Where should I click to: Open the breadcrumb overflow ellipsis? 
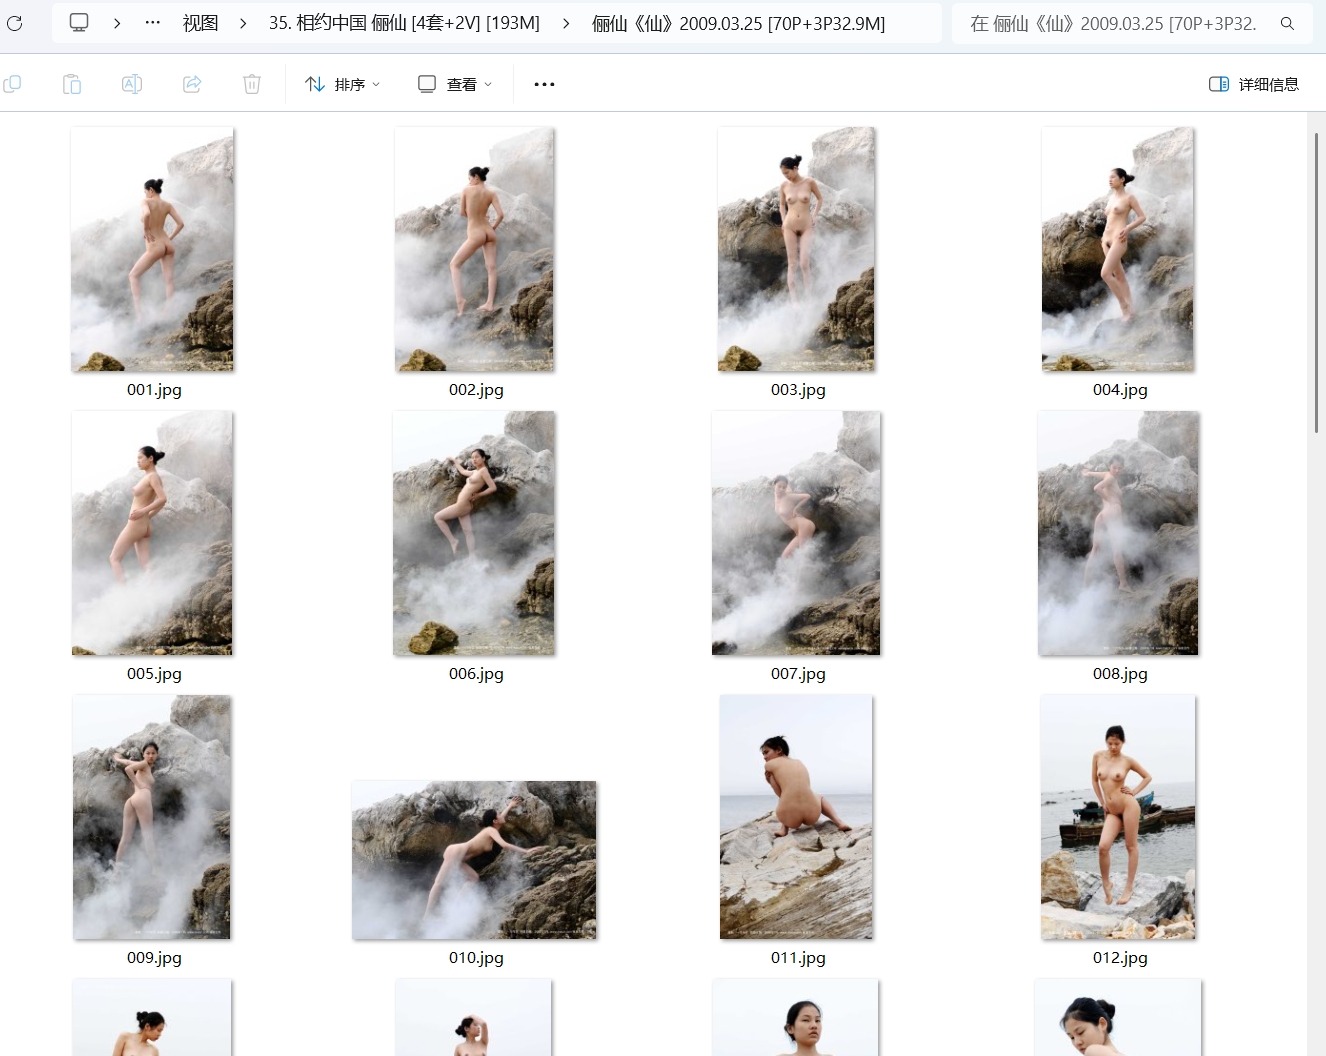point(152,22)
